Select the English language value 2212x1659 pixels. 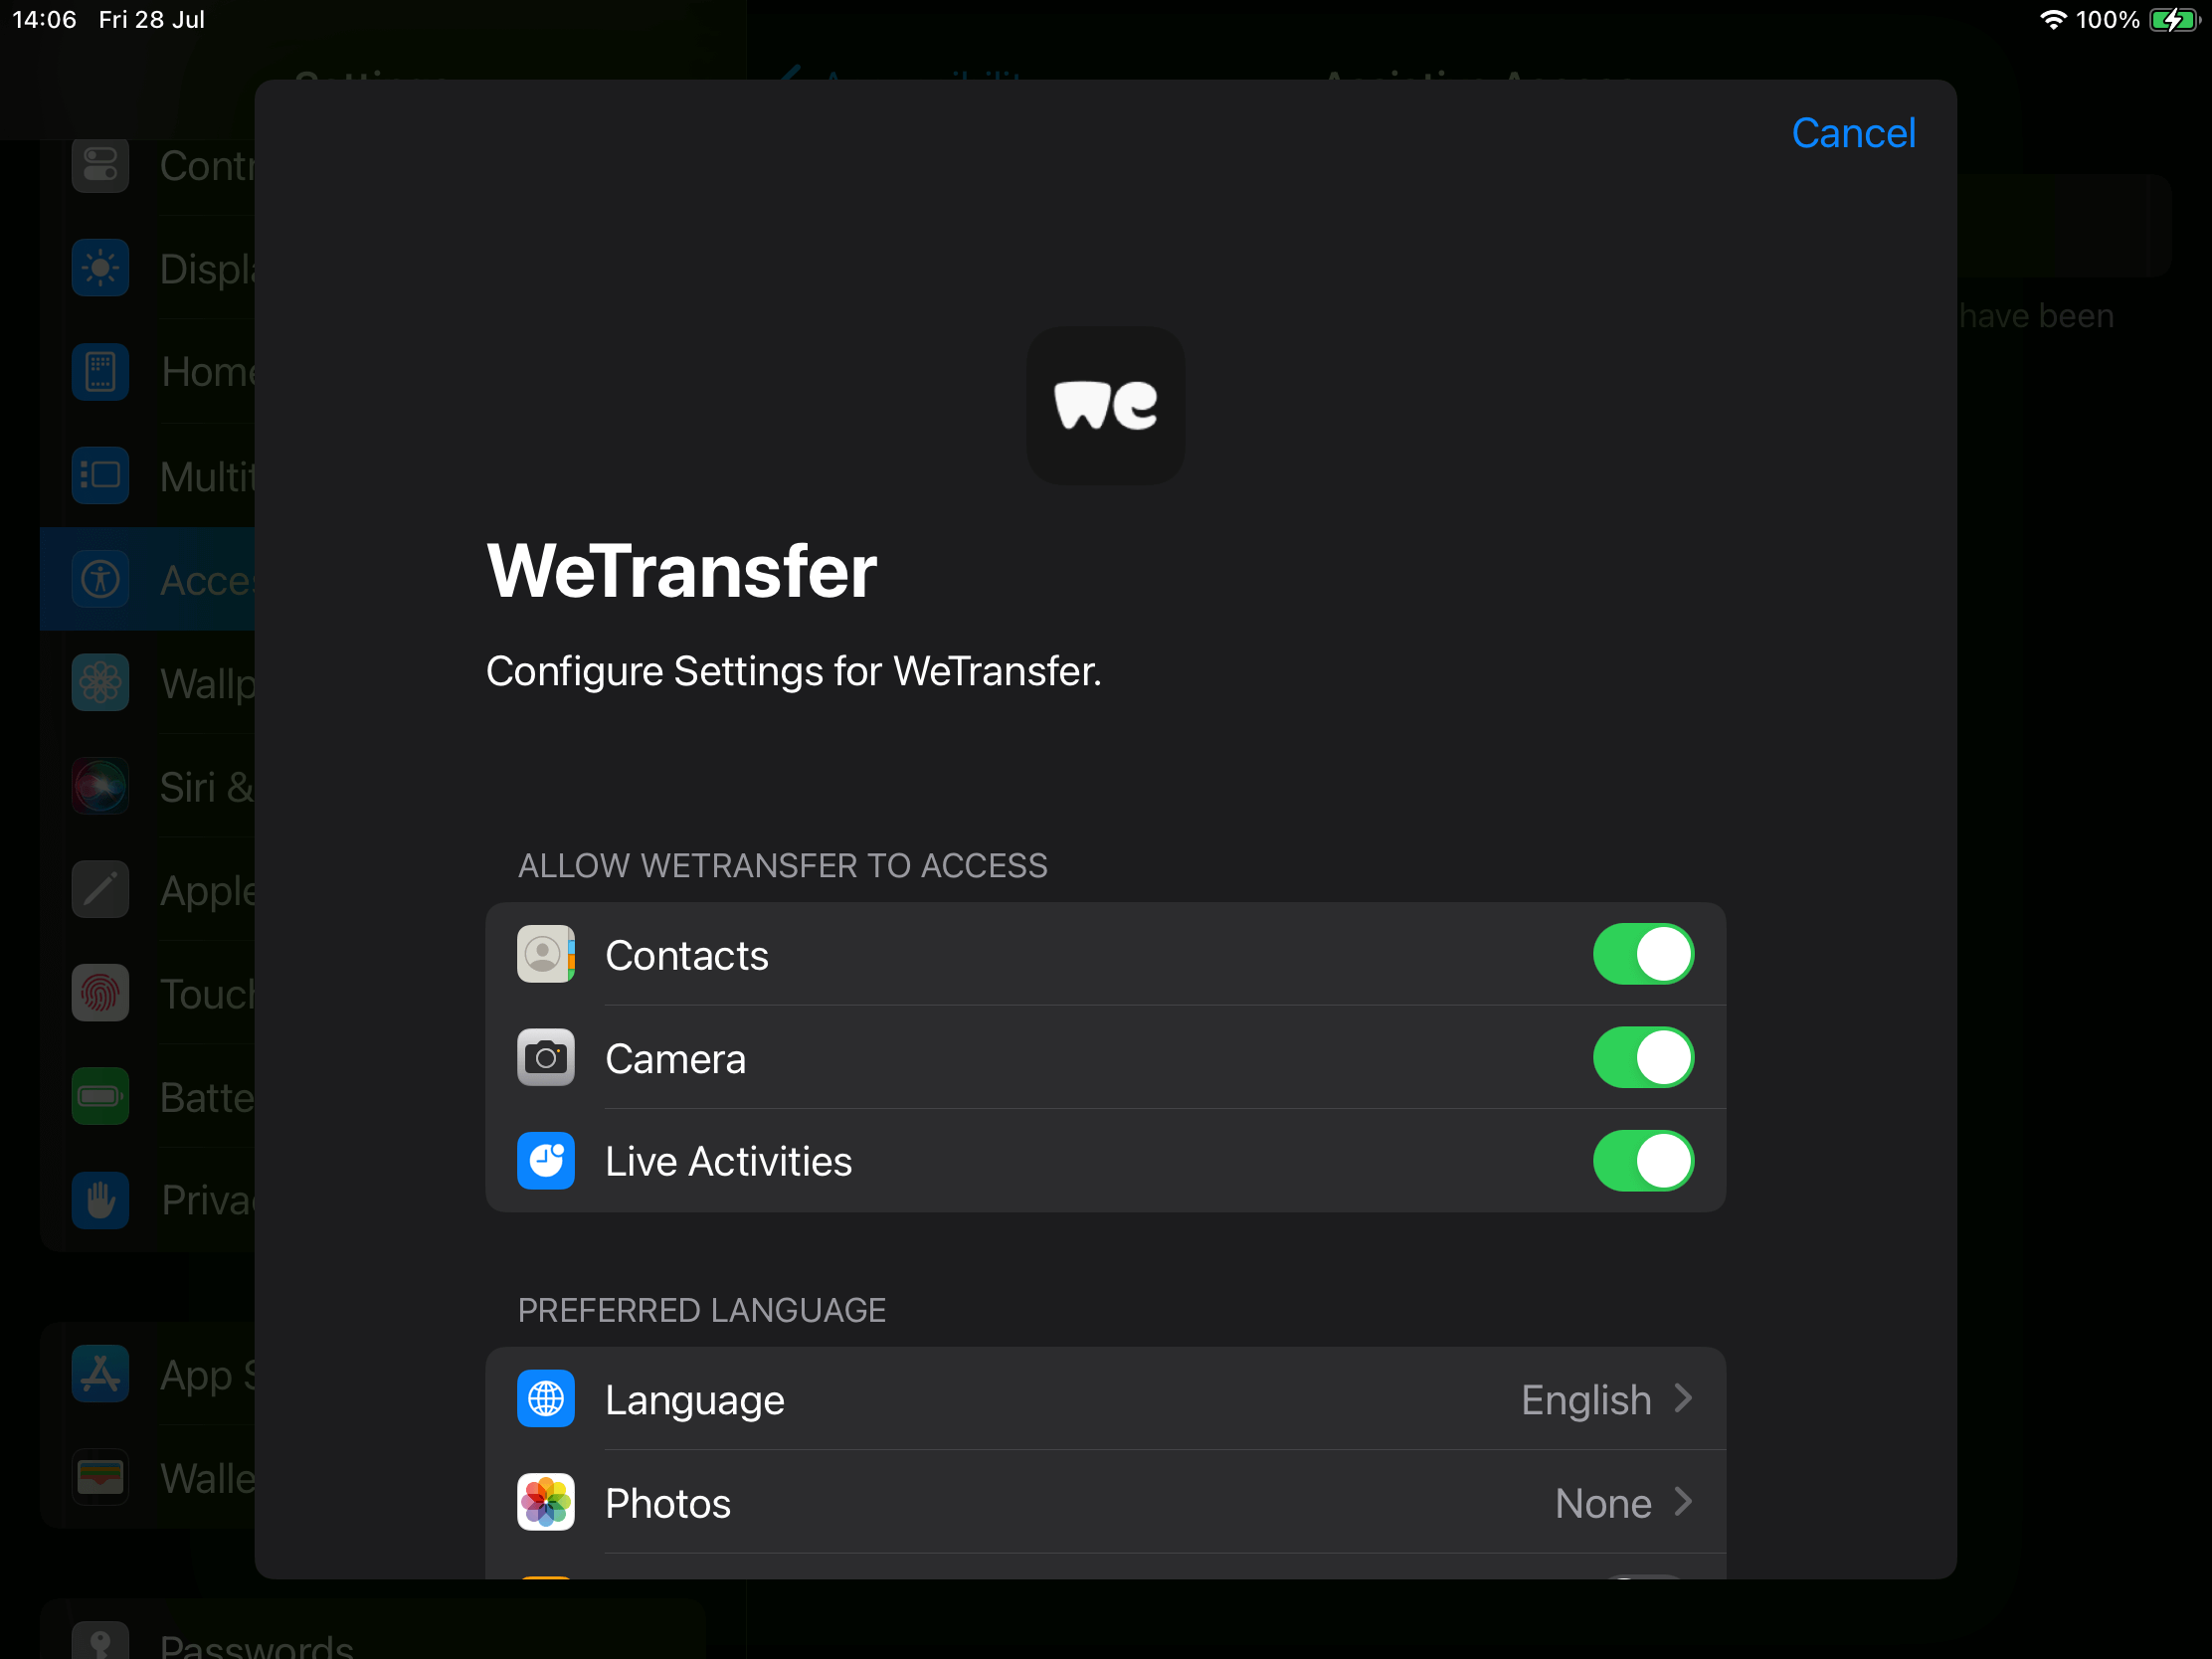pos(1585,1400)
